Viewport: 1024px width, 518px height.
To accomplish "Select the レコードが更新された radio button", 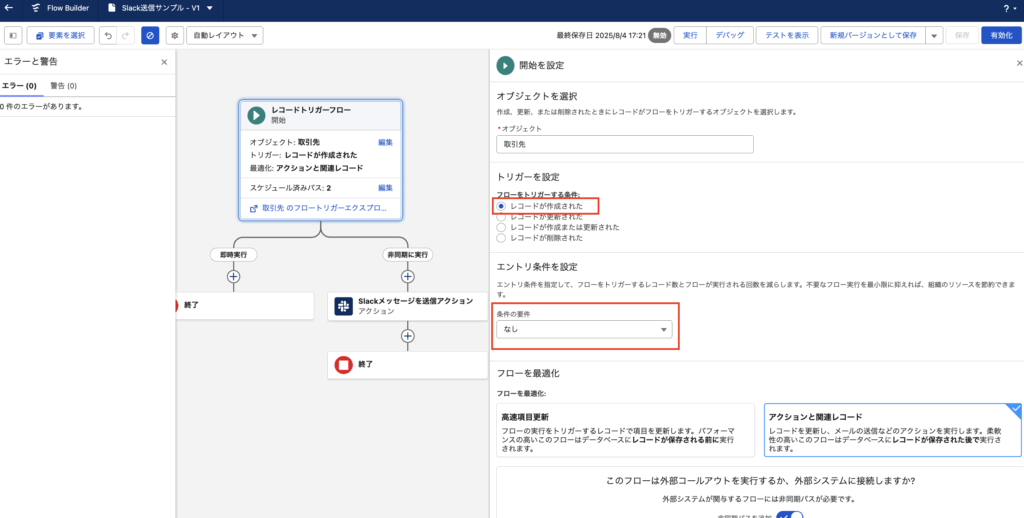I will (x=502, y=217).
